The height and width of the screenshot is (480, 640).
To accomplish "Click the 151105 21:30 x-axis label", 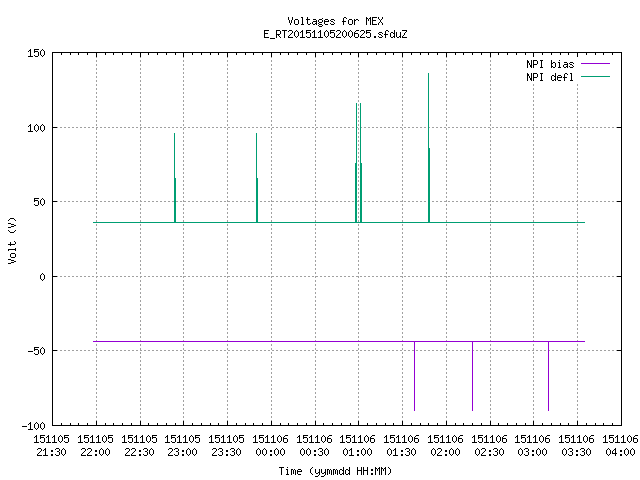I will pos(51,446).
